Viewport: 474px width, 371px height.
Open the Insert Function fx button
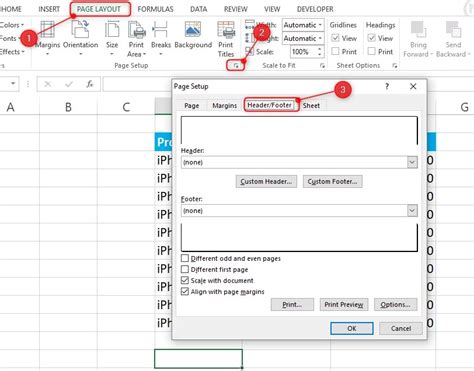coord(90,84)
